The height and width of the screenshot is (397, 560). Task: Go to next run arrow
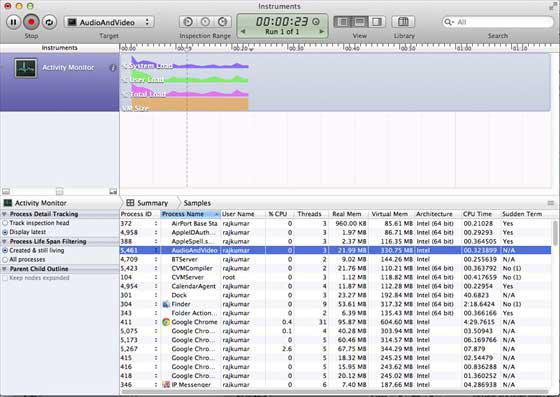(321, 31)
